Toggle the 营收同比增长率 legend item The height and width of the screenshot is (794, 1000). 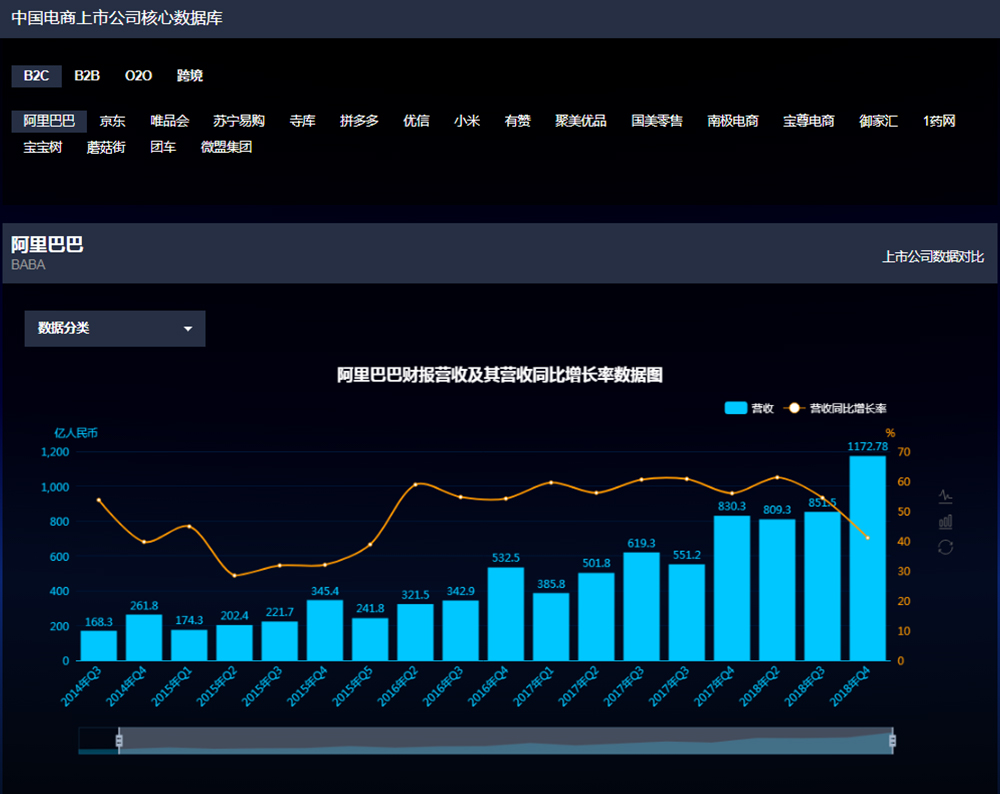point(835,408)
